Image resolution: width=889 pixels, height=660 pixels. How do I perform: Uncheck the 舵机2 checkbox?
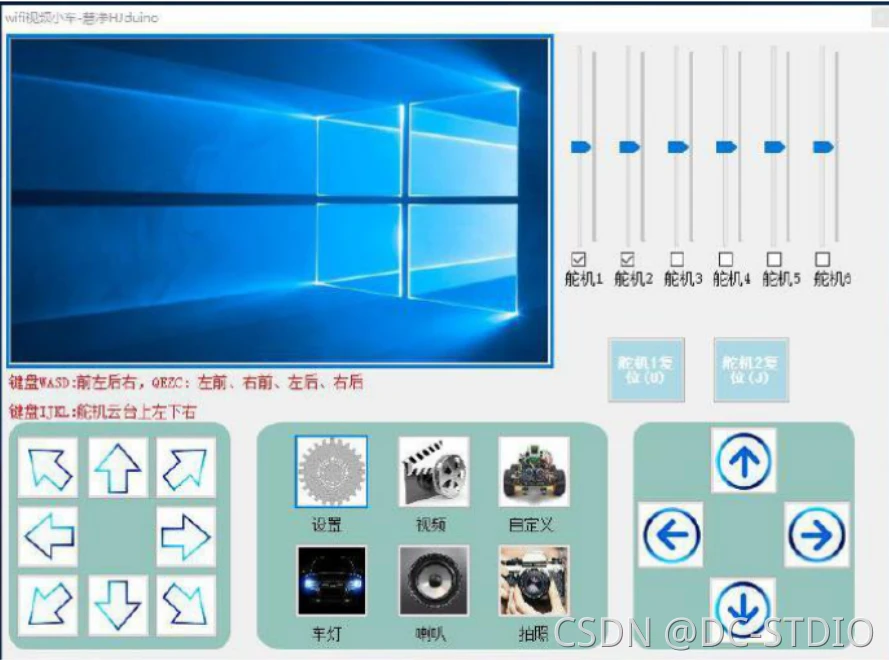coord(627,259)
